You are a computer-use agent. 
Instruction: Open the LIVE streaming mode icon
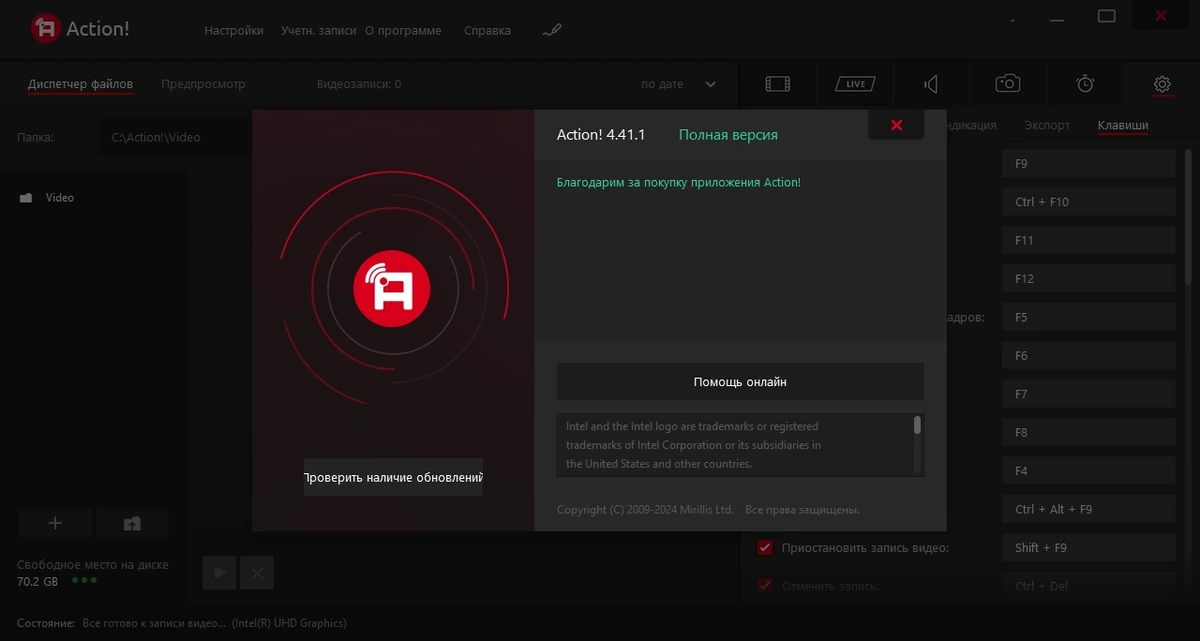(x=855, y=84)
